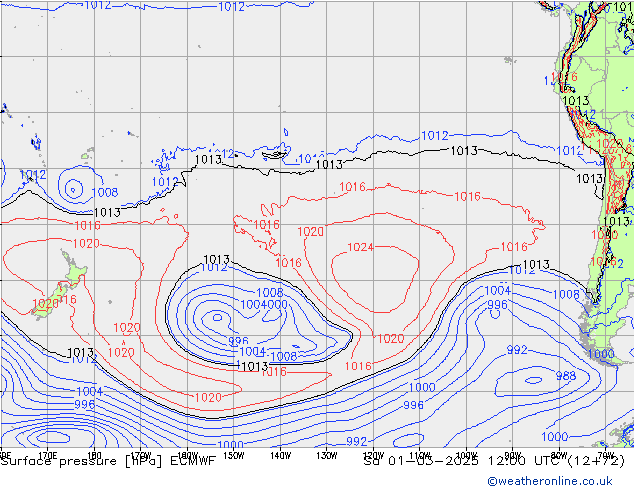This screenshot has height=490, width=634.
Task: Click the overlapping '1004000' isobar label
Action: [264, 304]
